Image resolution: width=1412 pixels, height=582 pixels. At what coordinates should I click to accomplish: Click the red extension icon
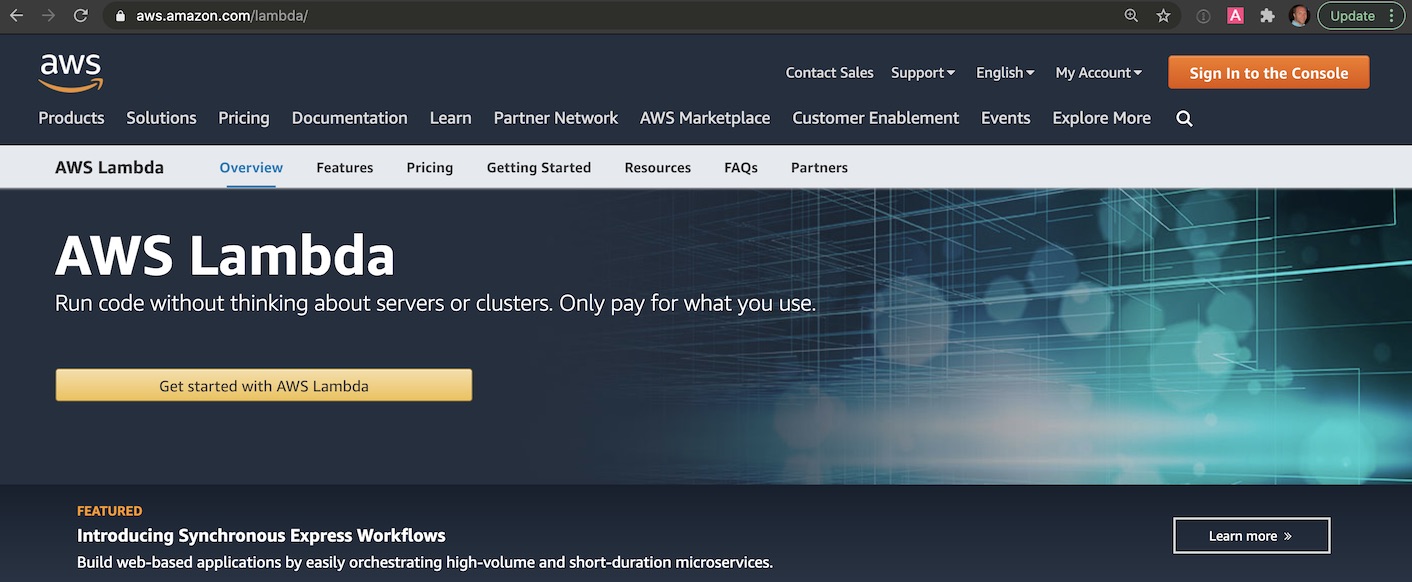pos(1235,15)
